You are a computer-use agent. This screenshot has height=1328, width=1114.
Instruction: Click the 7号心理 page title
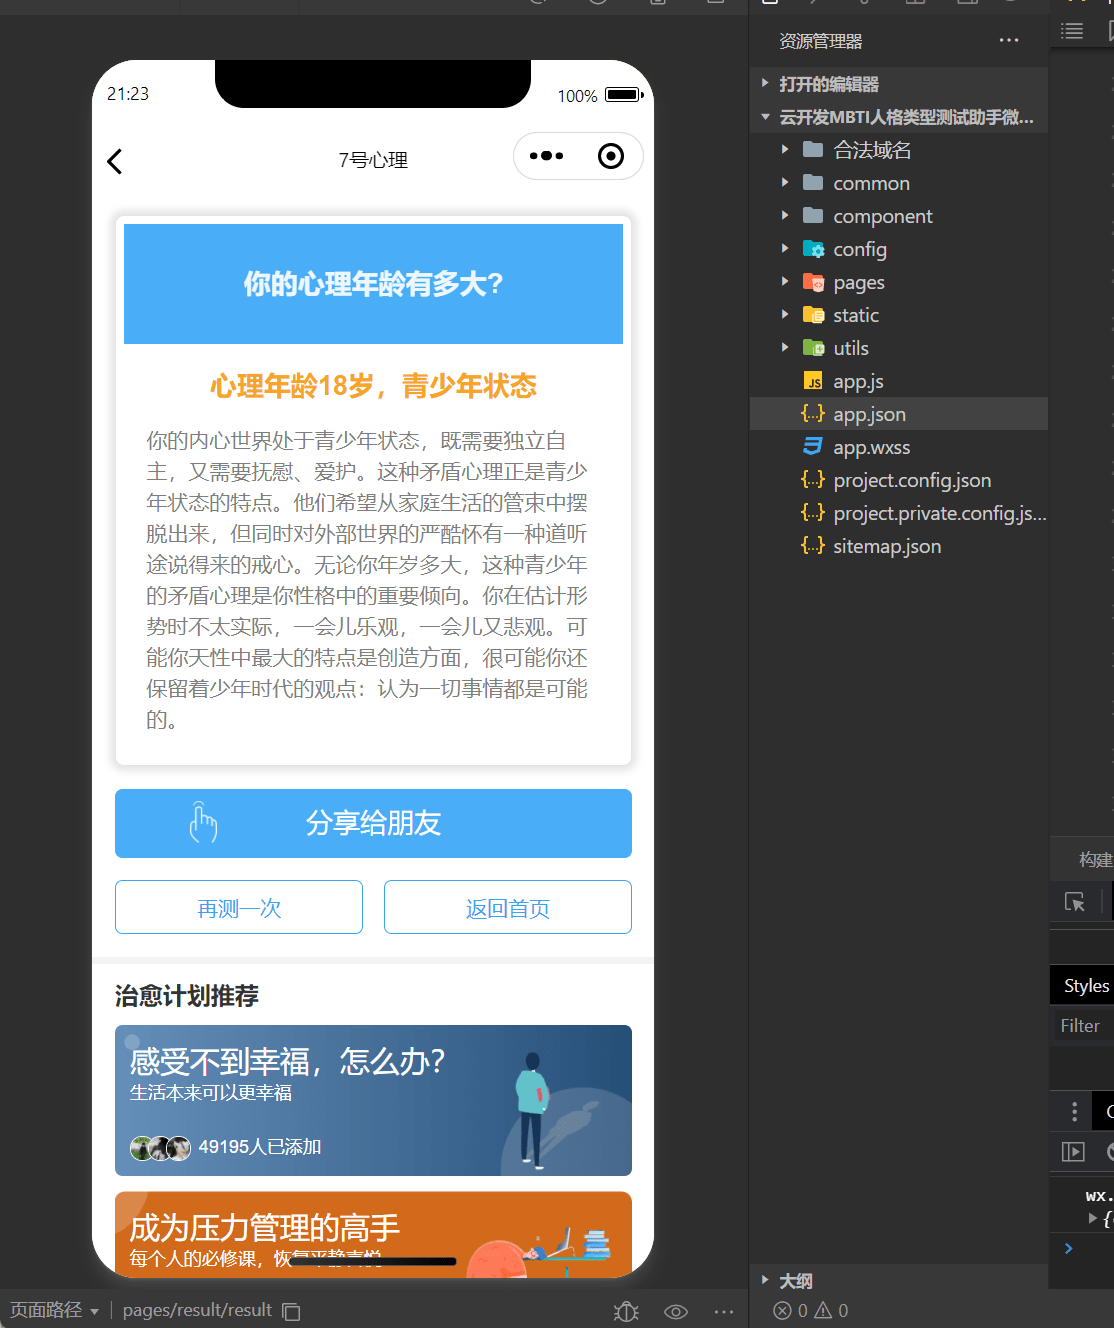coord(373,160)
